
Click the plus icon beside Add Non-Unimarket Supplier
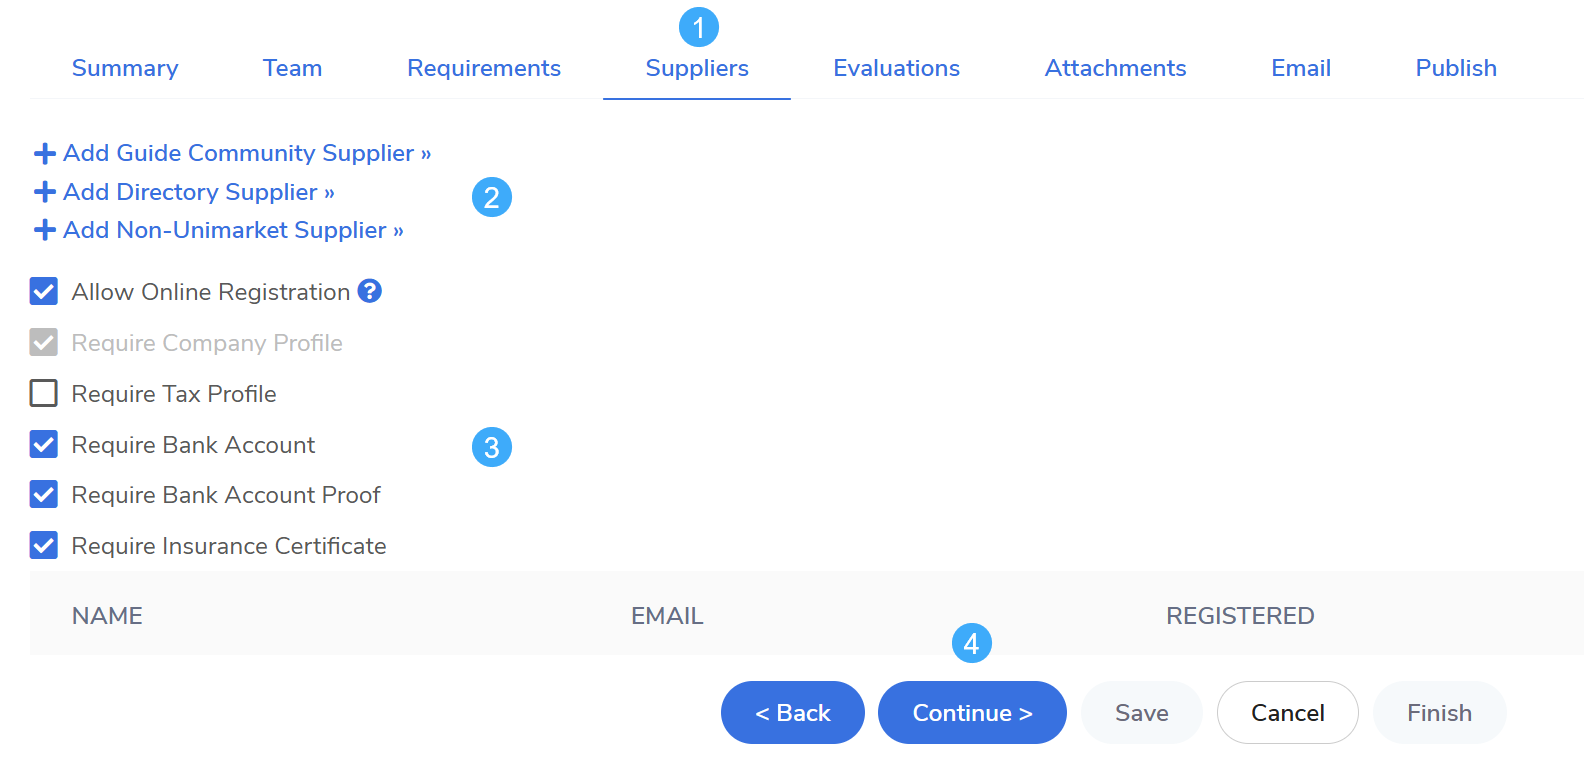44,230
